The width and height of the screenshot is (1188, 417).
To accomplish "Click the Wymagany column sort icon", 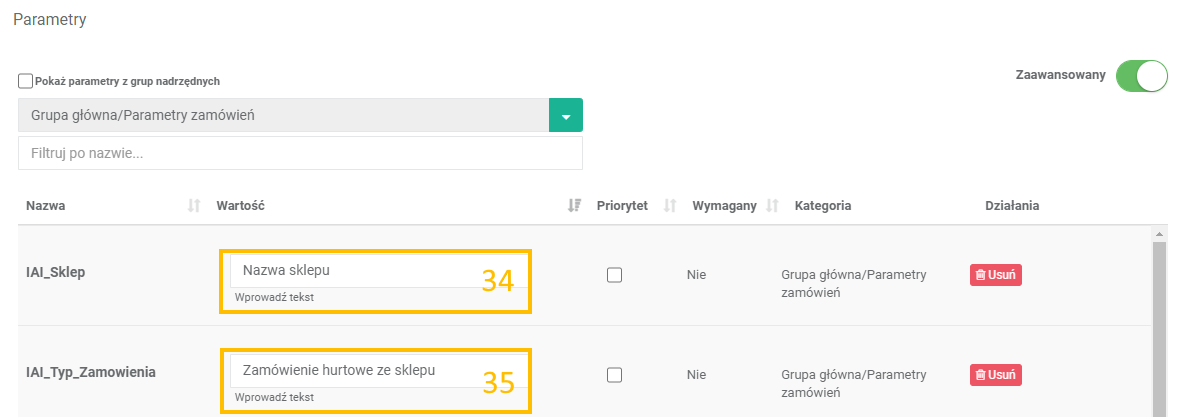I will point(772,206).
